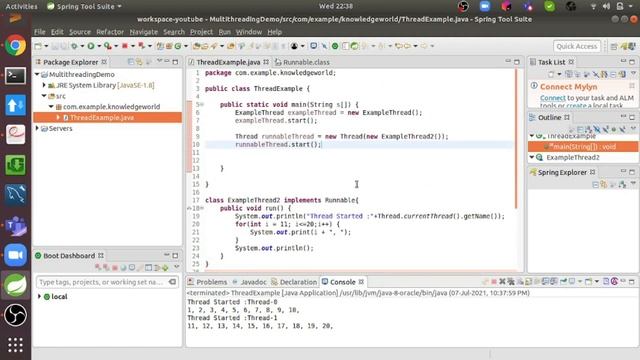Open the New file dropdown arrow

coord(46,46)
